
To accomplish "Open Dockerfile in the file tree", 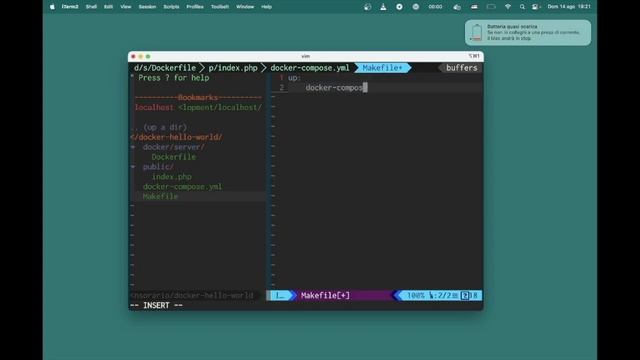I will [x=173, y=157].
